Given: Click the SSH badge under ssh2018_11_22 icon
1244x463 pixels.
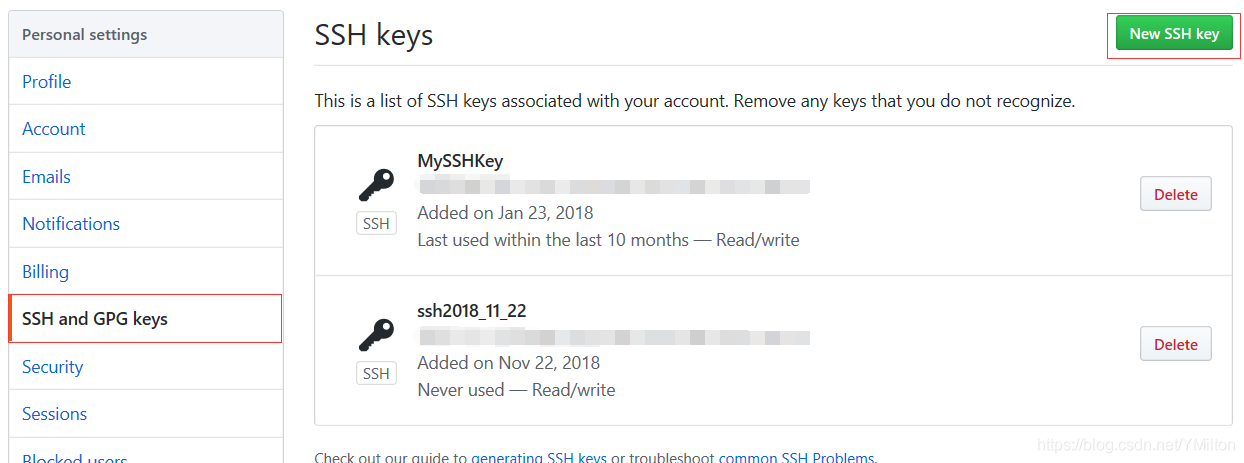Looking at the screenshot, I should click(x=376, y=373).
